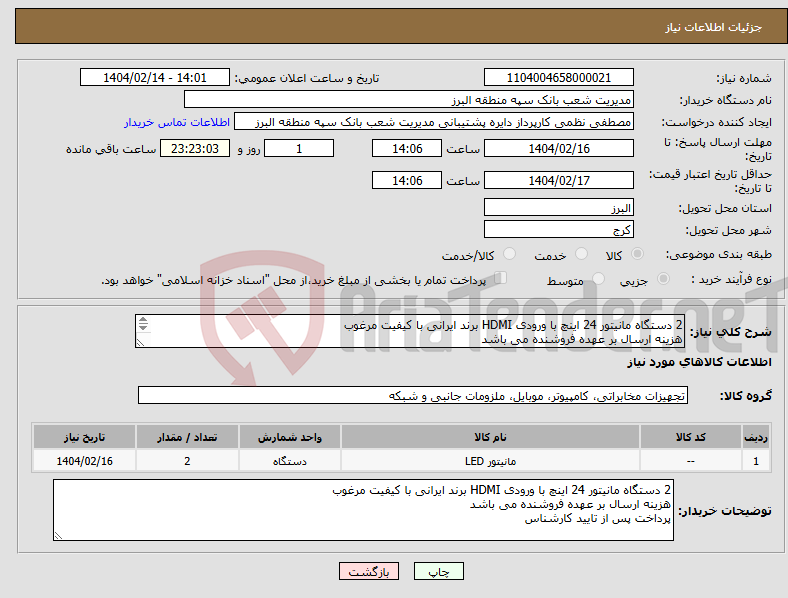The image size is (788, 598).
Task: Click the price validity date 1404/02/17 field
Action: (x=559, y=180)
